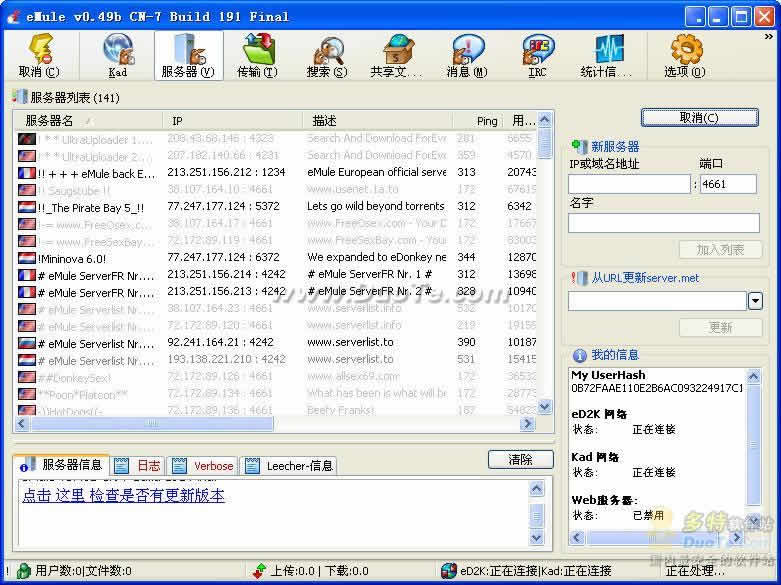Image resolution: width=781 pixels, height=585 pixels.
Task: Open the 统计信息 statistics toolbar icon
Action: tap(607, 55)
